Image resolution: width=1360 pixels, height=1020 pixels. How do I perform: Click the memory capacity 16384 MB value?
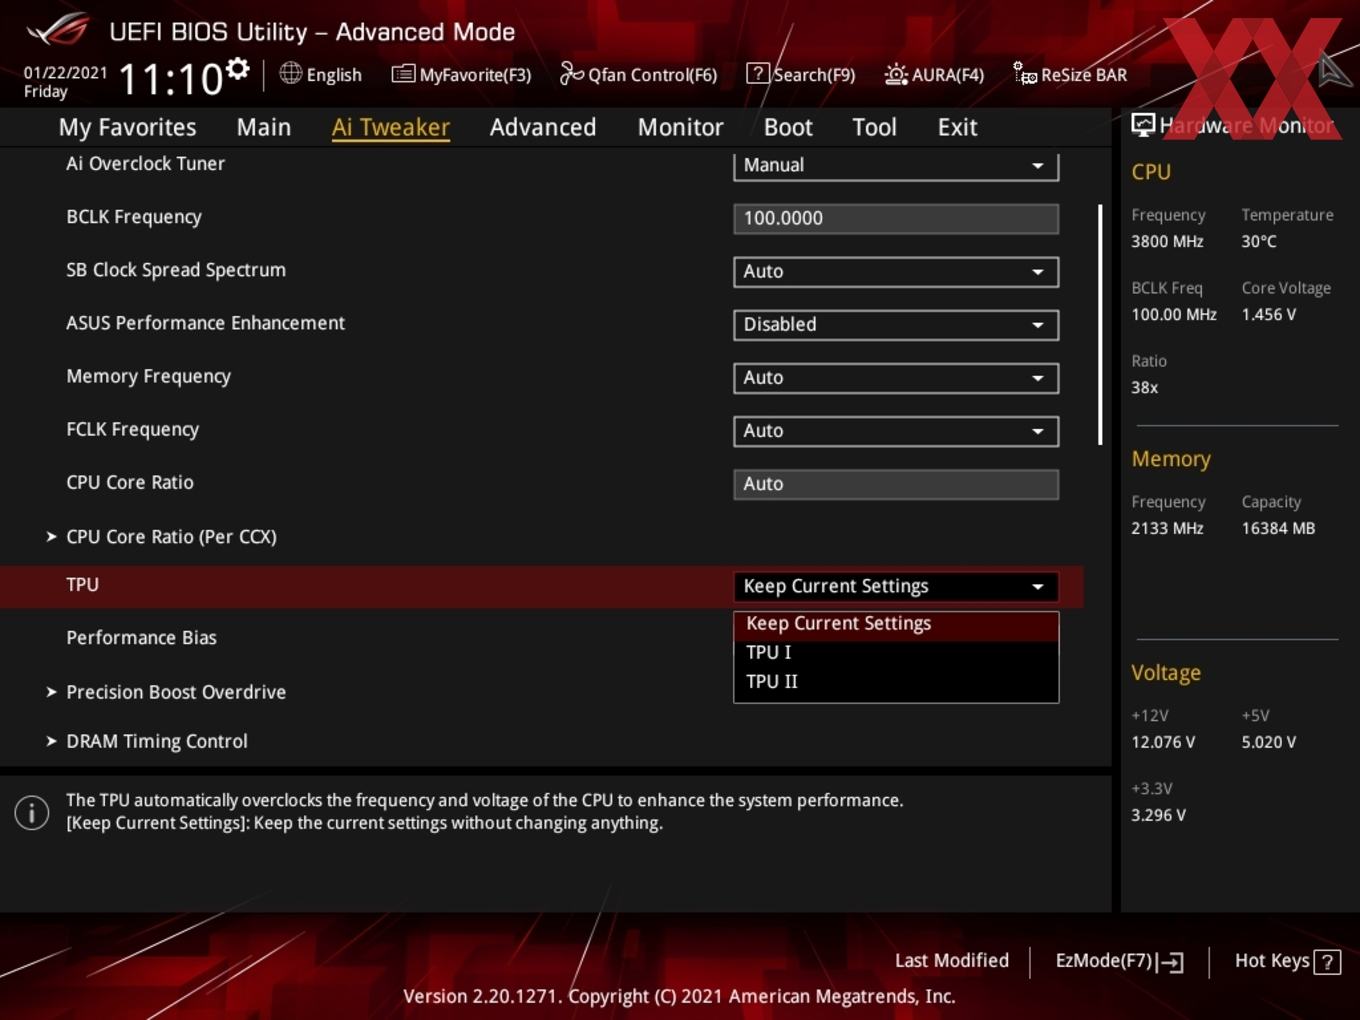tap(1278, 529)
